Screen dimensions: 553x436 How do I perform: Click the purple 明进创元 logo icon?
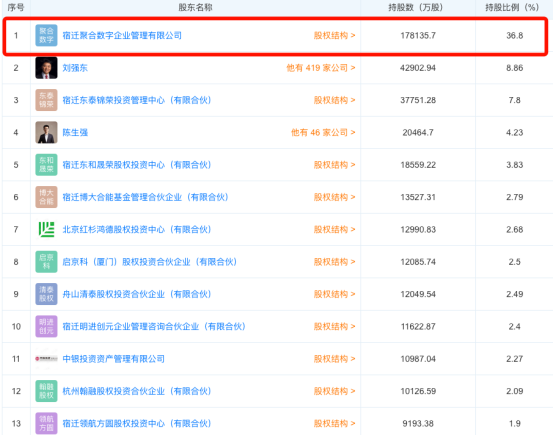46,326
